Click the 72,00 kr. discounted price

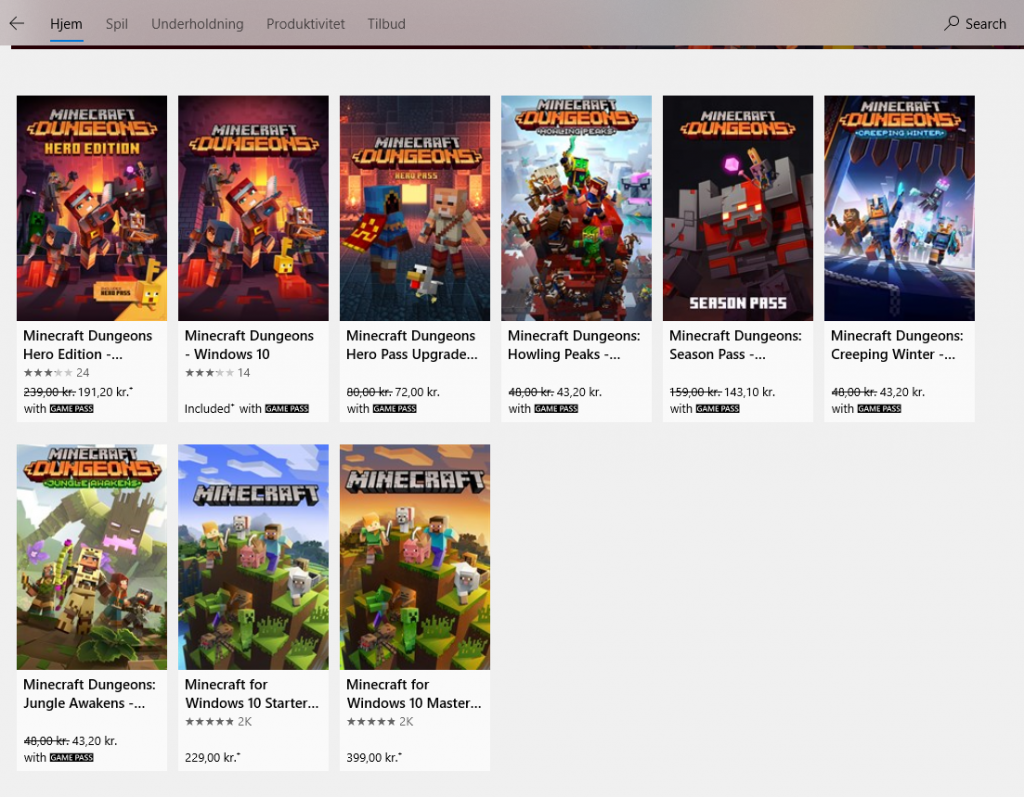point(417,392)
